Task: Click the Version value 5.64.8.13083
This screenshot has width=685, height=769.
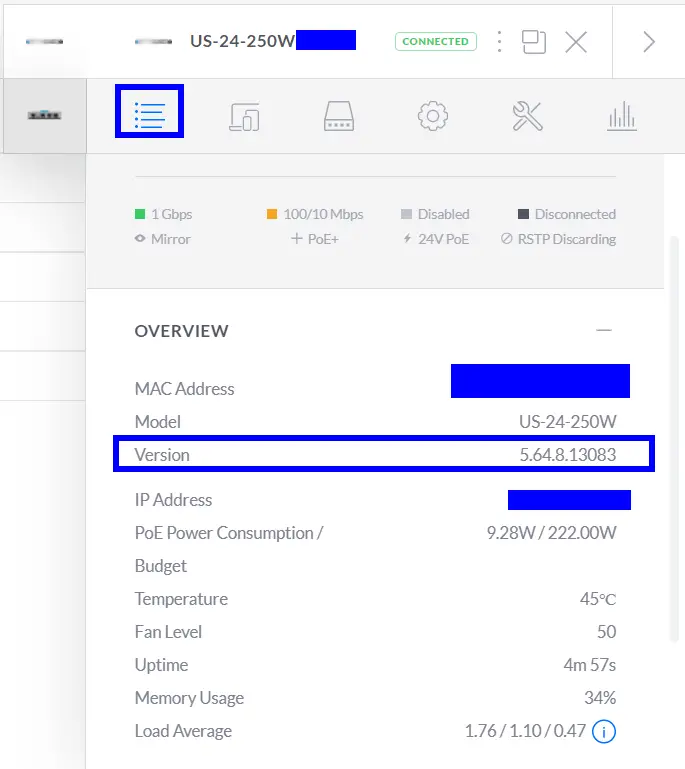Action: point(567,455)
